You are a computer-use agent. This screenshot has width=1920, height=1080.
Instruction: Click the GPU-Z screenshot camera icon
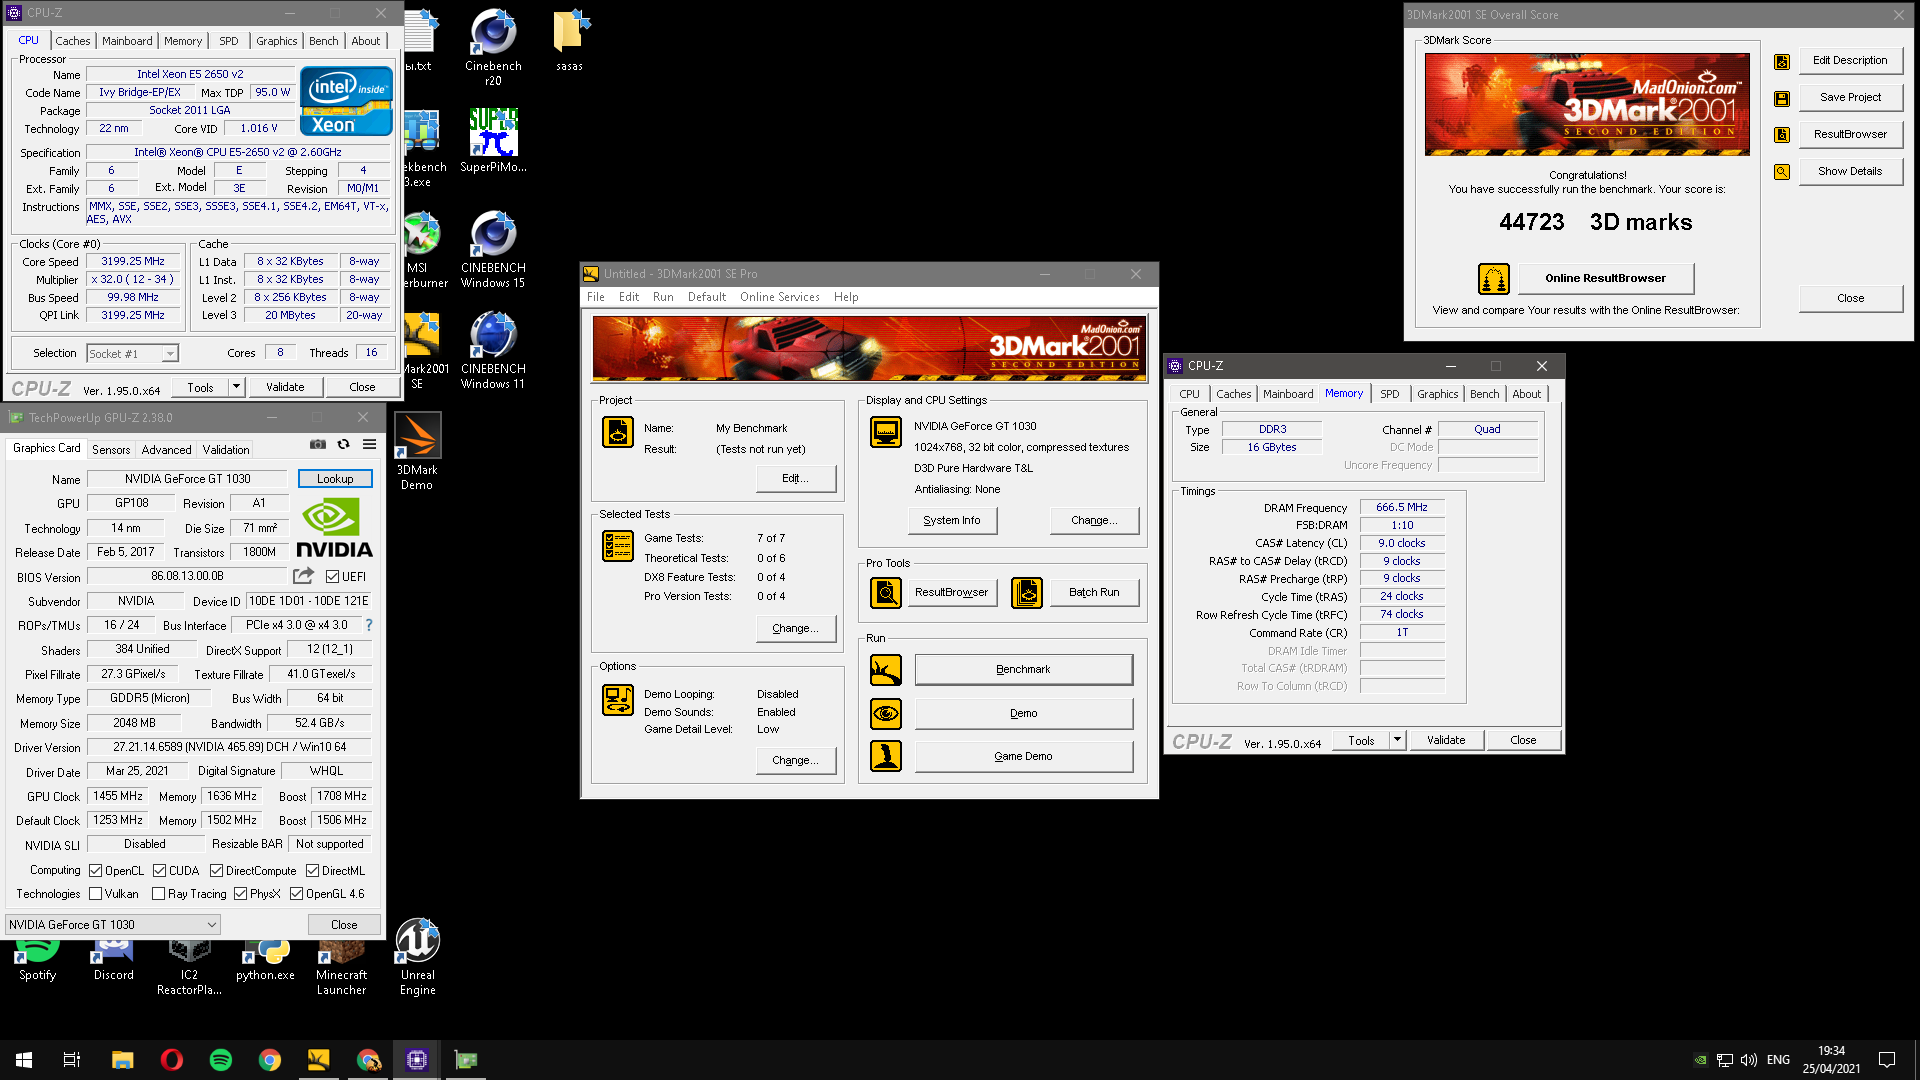(x=317, y=445)
